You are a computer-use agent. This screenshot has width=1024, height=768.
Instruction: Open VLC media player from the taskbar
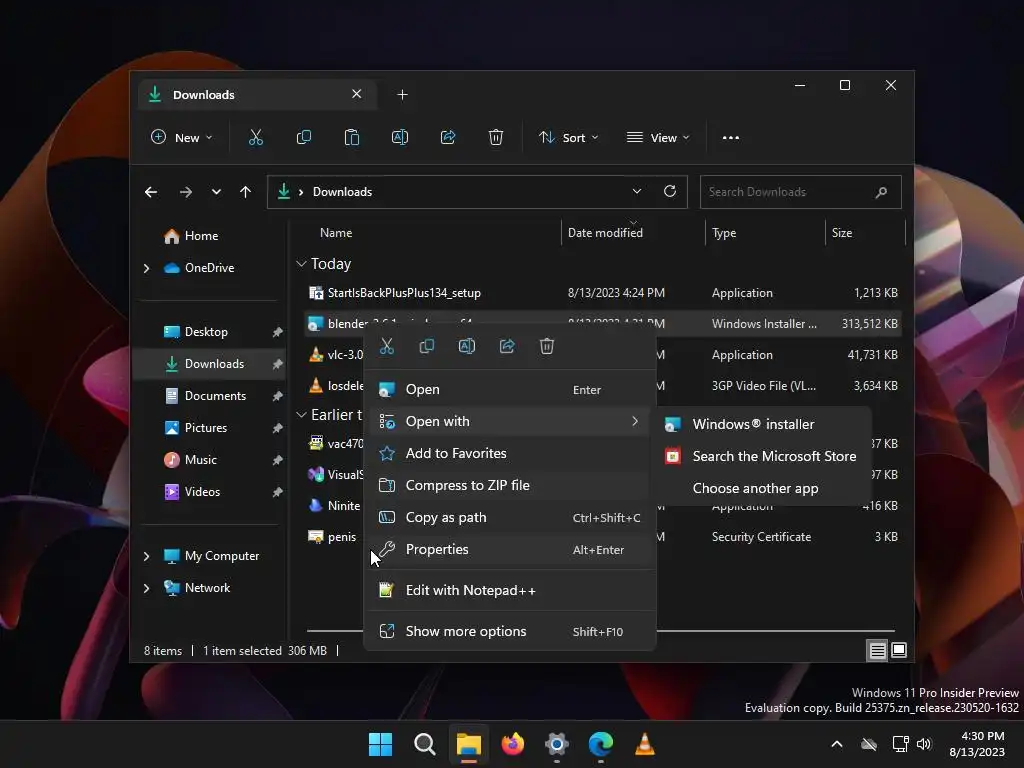click(x=645, y=744)
